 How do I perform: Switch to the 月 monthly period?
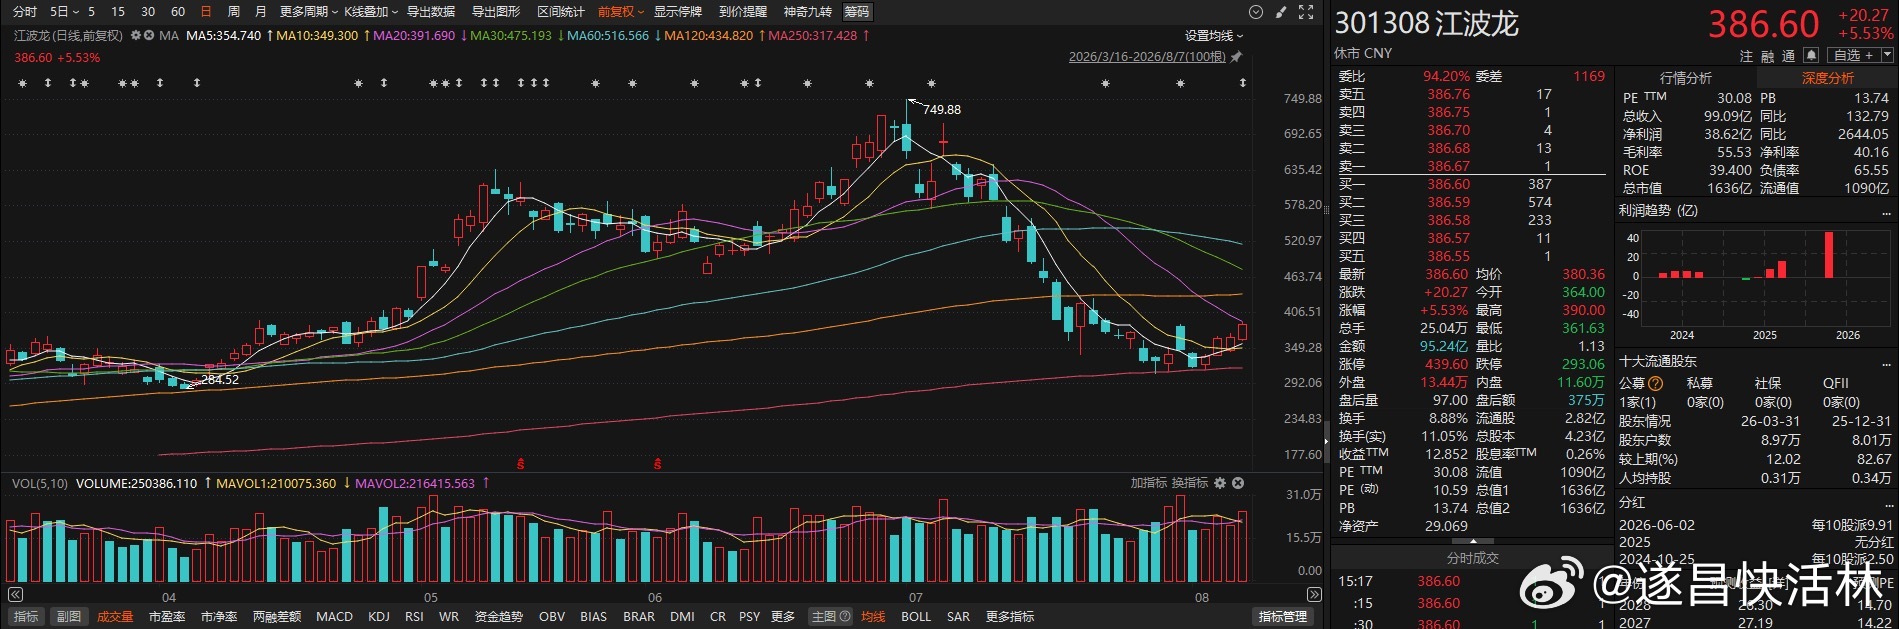(260, 12)
